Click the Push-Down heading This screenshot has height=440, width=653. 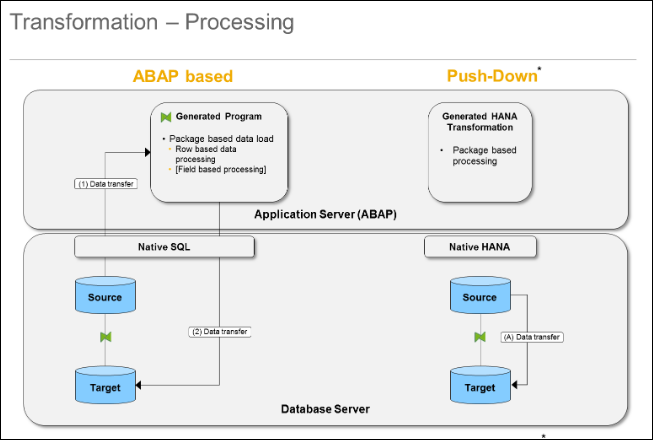point(492,76)
